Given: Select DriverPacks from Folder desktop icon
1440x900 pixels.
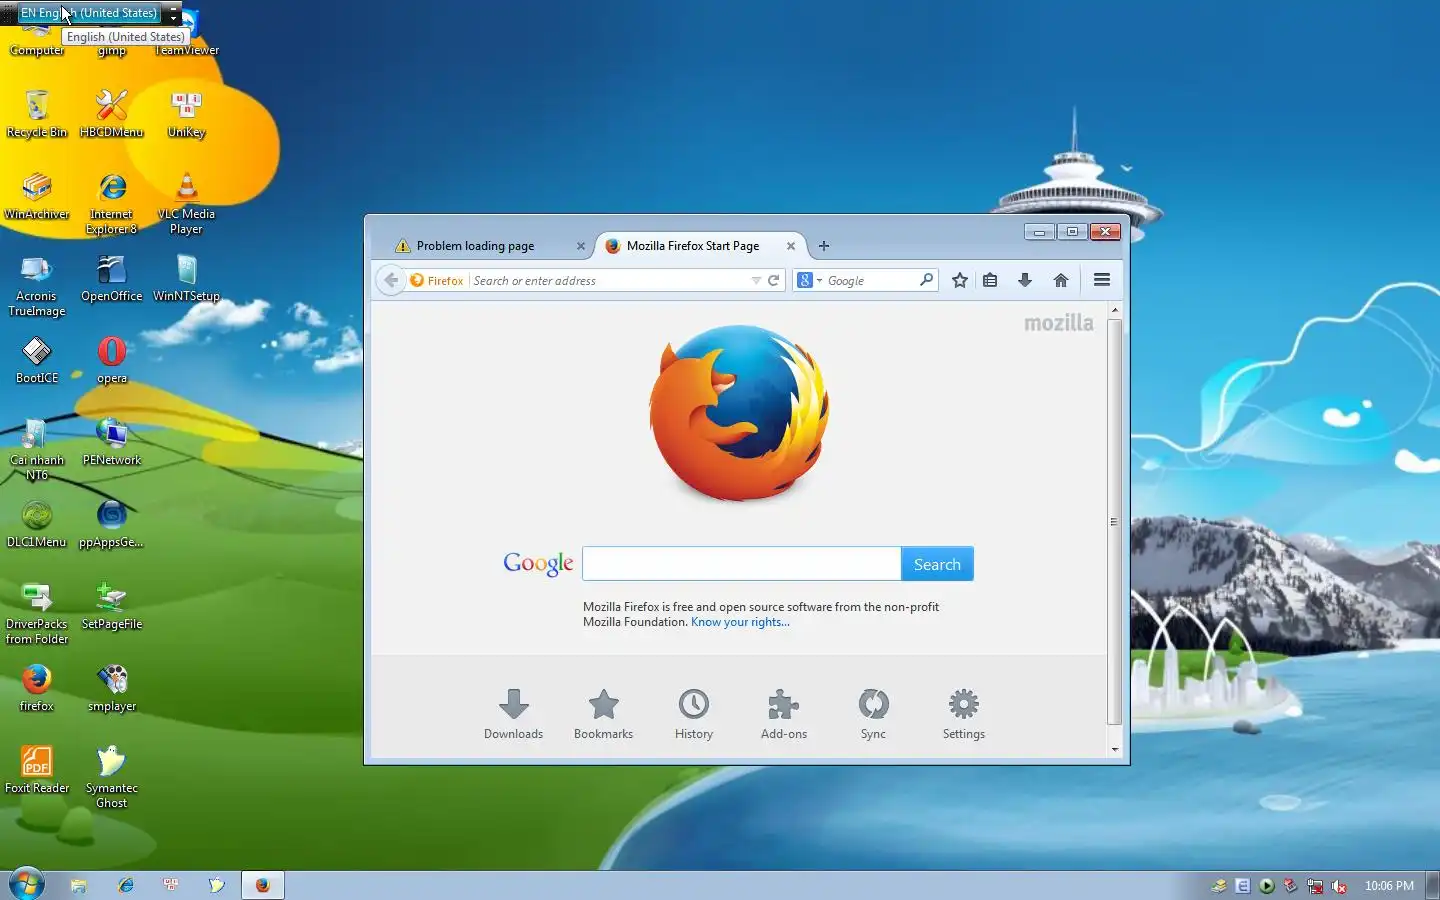Looking at the screenshot, I should point(37,613).
